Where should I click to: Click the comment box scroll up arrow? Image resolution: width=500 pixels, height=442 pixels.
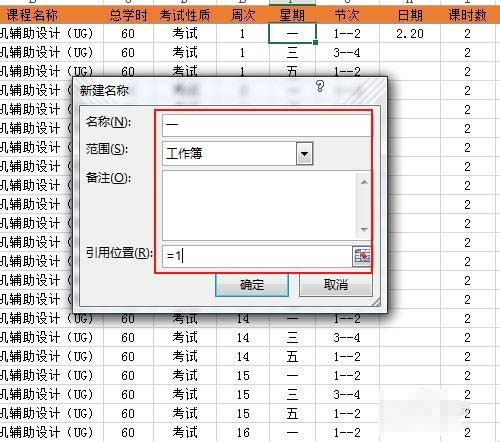[x=364, y=182]
